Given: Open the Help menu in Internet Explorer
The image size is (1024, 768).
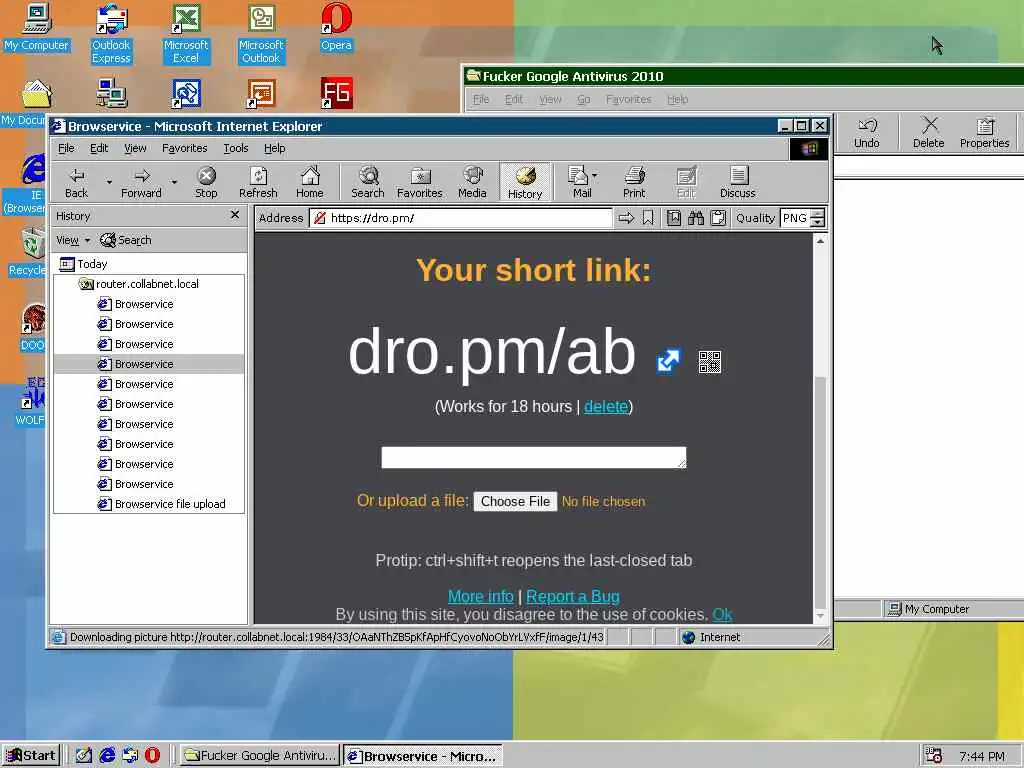Looking at the screenshot, I should coord(274,148).
